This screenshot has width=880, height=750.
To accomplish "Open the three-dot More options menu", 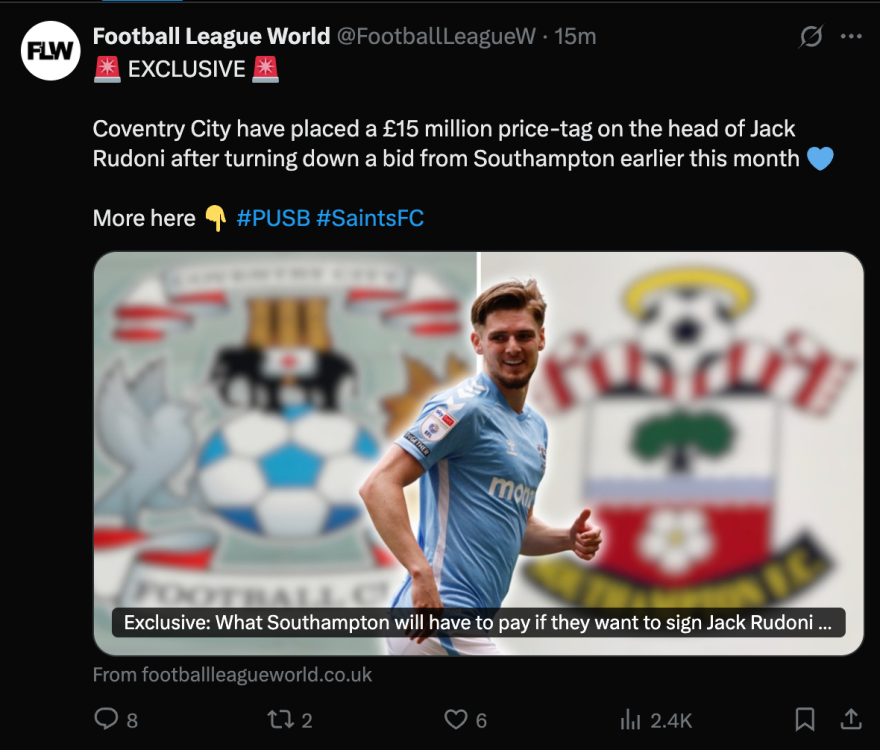I will tap(851, 37).
